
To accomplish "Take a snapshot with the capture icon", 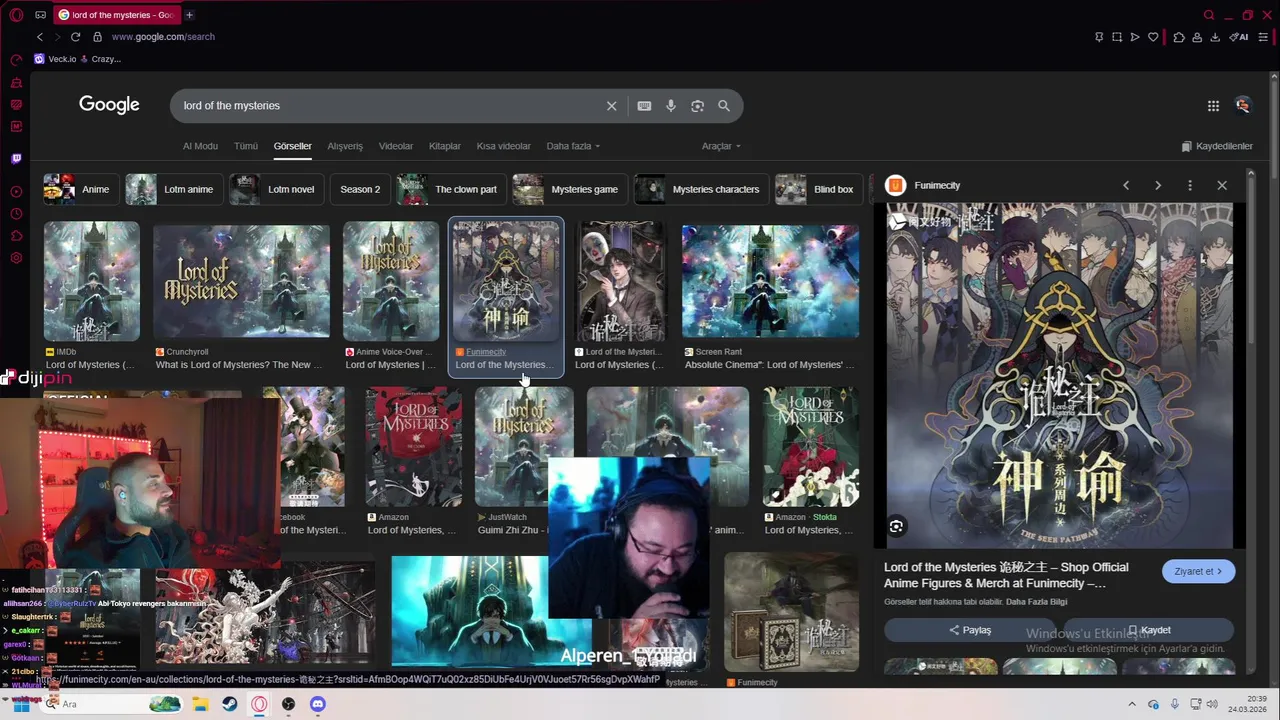I will (x=1117, y=37).
